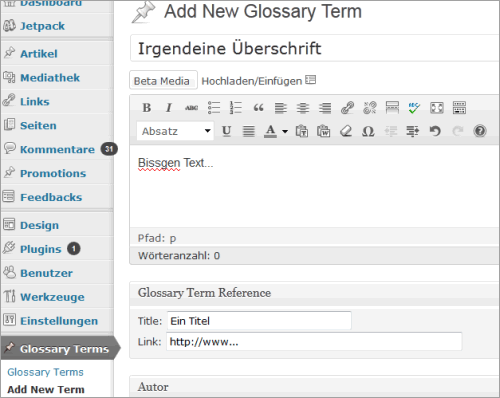Align text left
The image size is (500, 398).
pos(281,108)
